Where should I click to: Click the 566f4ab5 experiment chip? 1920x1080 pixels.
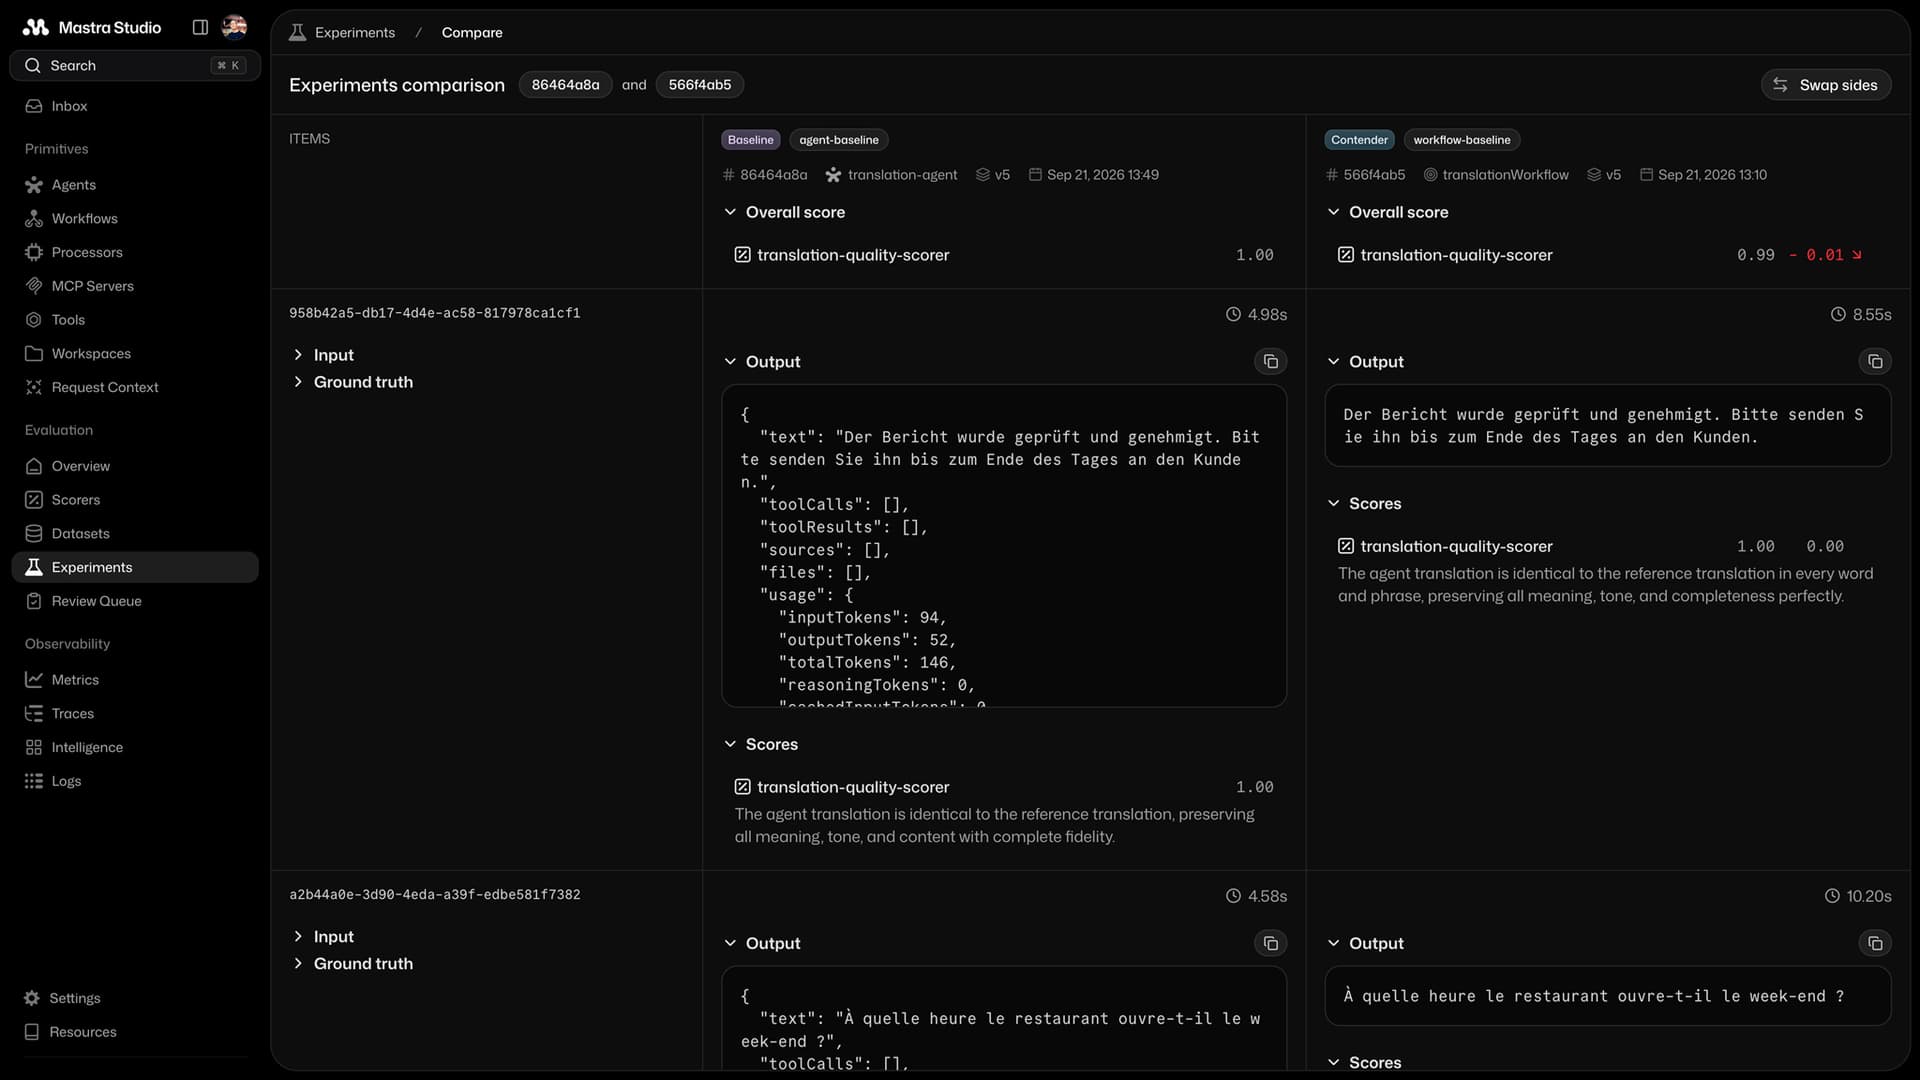click(x=699, y=85)
